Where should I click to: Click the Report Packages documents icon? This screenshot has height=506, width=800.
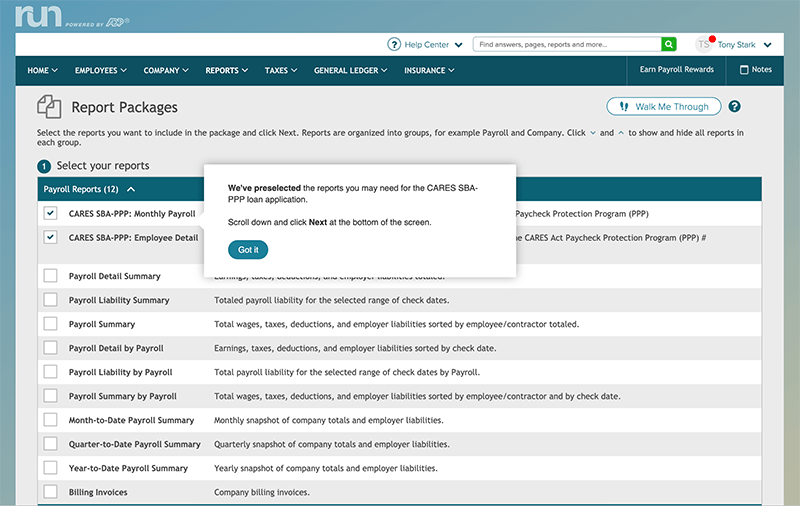49,107
